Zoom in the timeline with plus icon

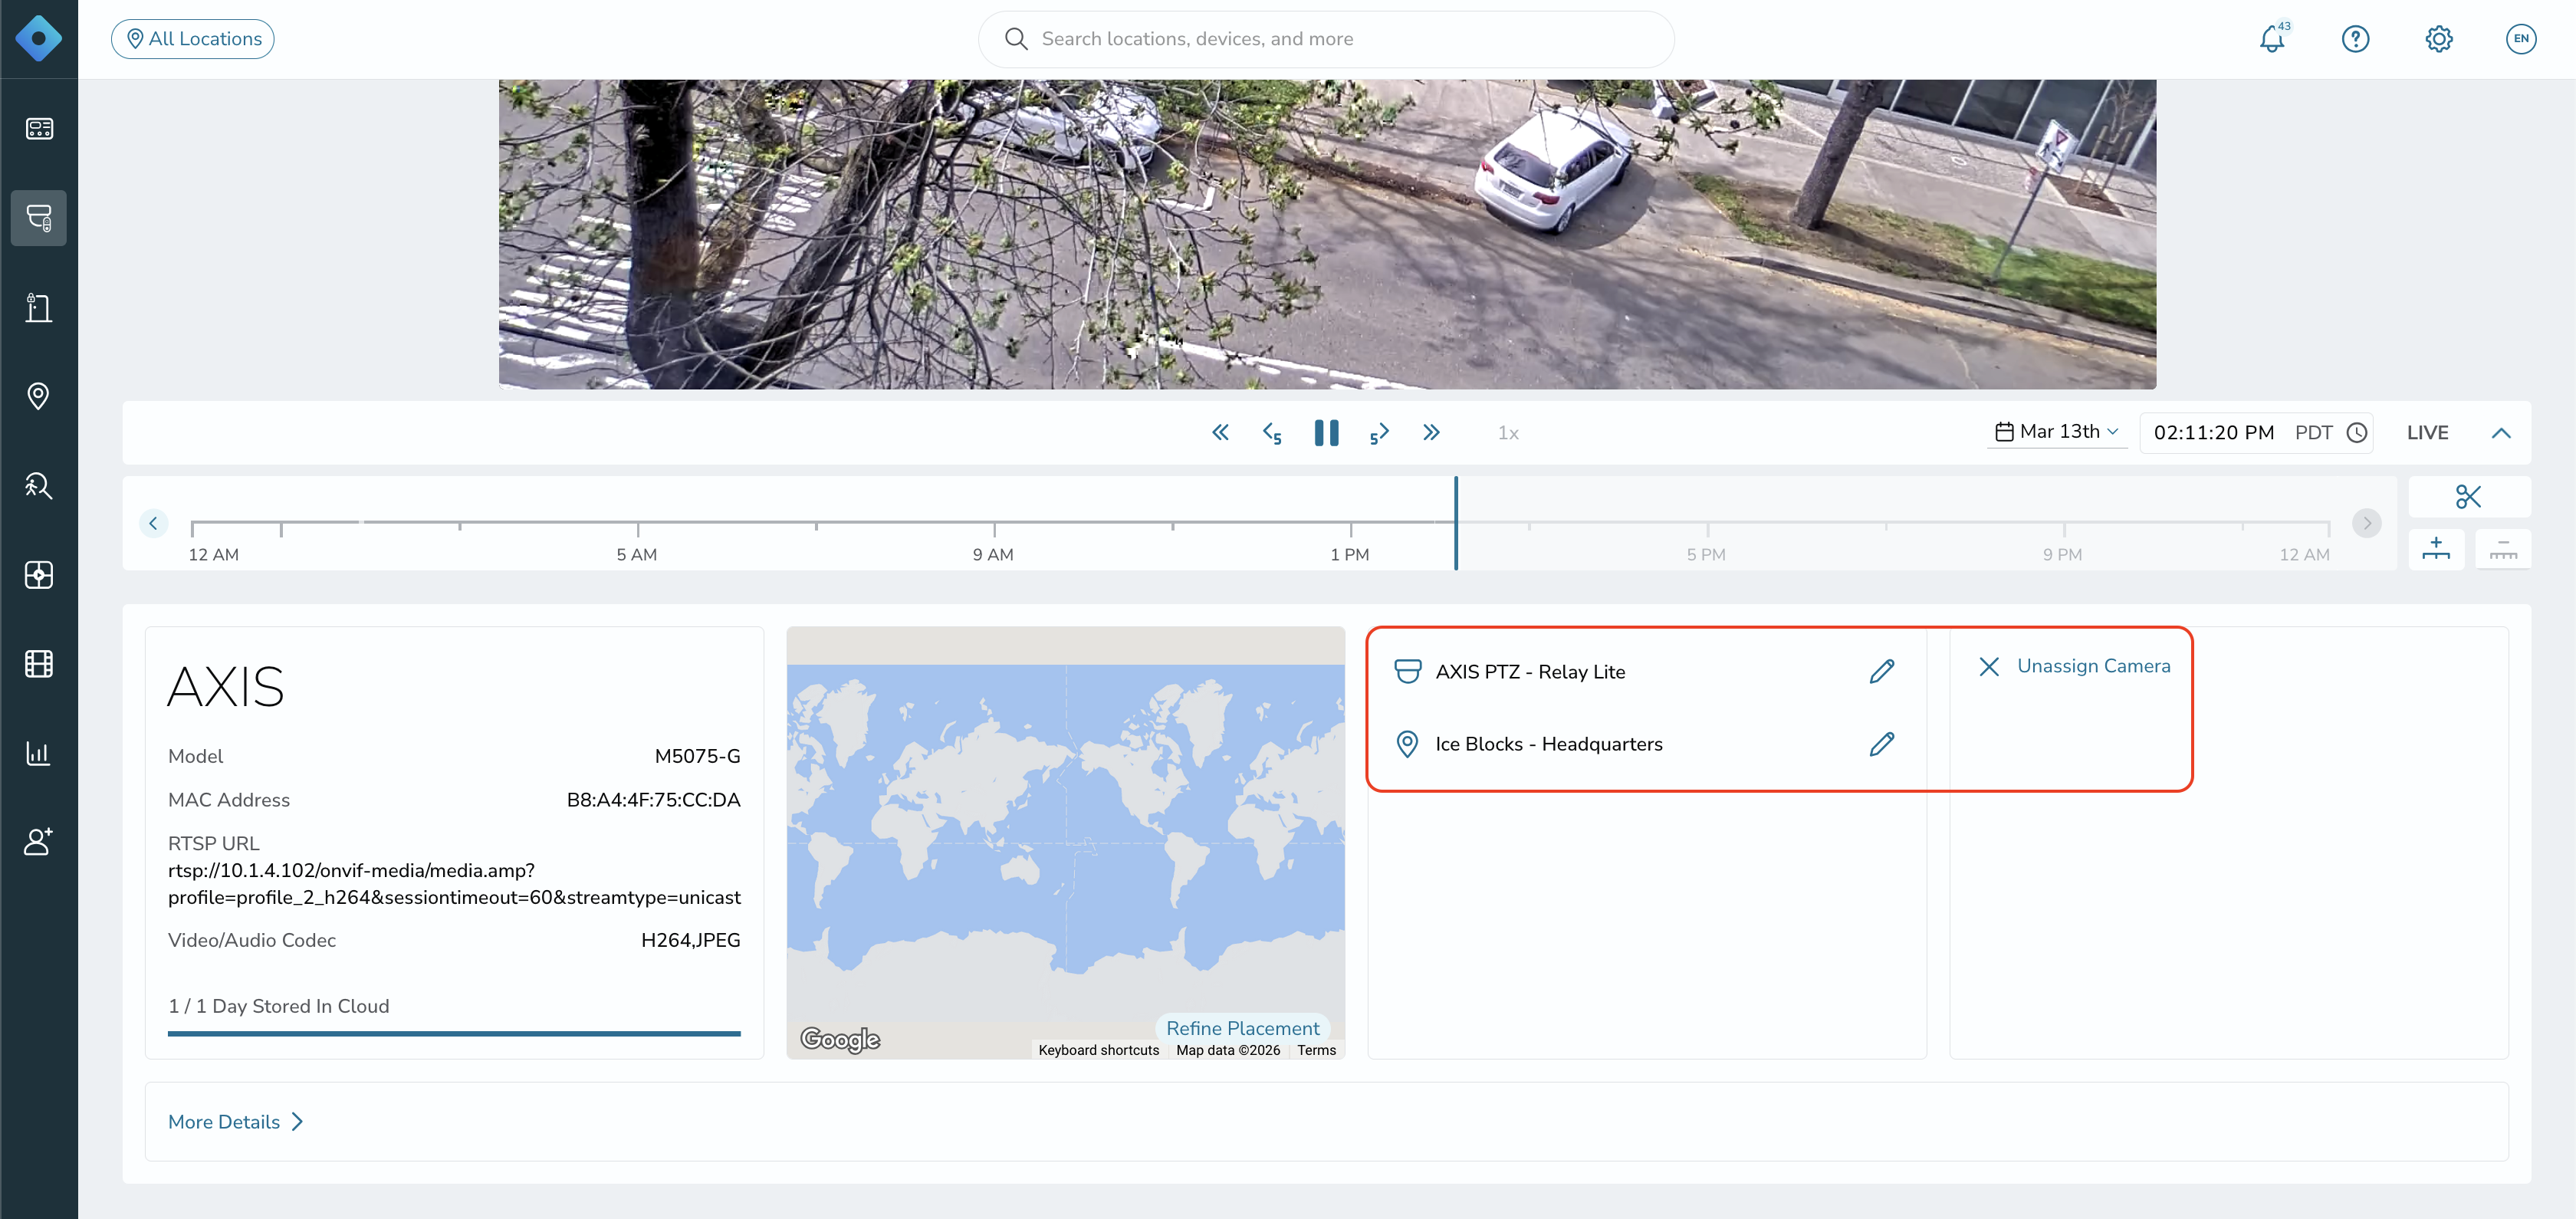tap(2436, 549)
